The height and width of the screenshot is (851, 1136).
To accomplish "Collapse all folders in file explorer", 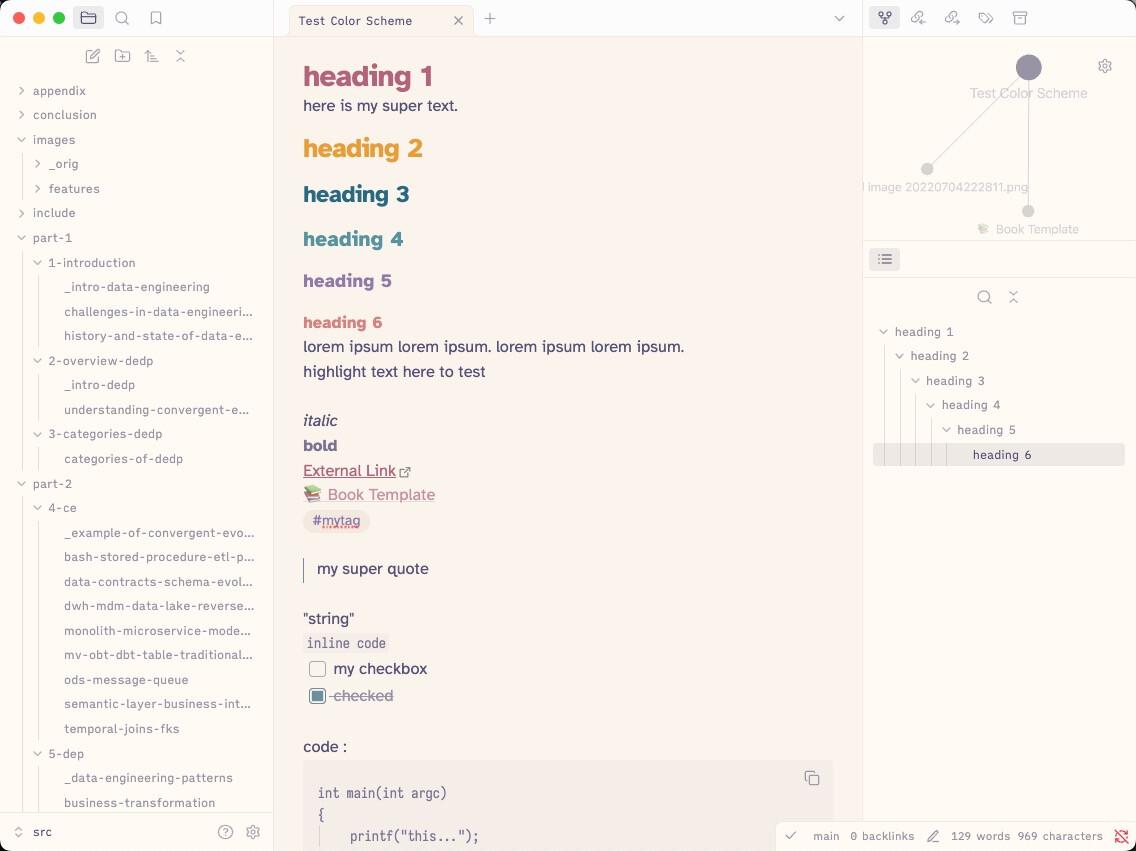I will pyautogui.click(x=180, y=56).
